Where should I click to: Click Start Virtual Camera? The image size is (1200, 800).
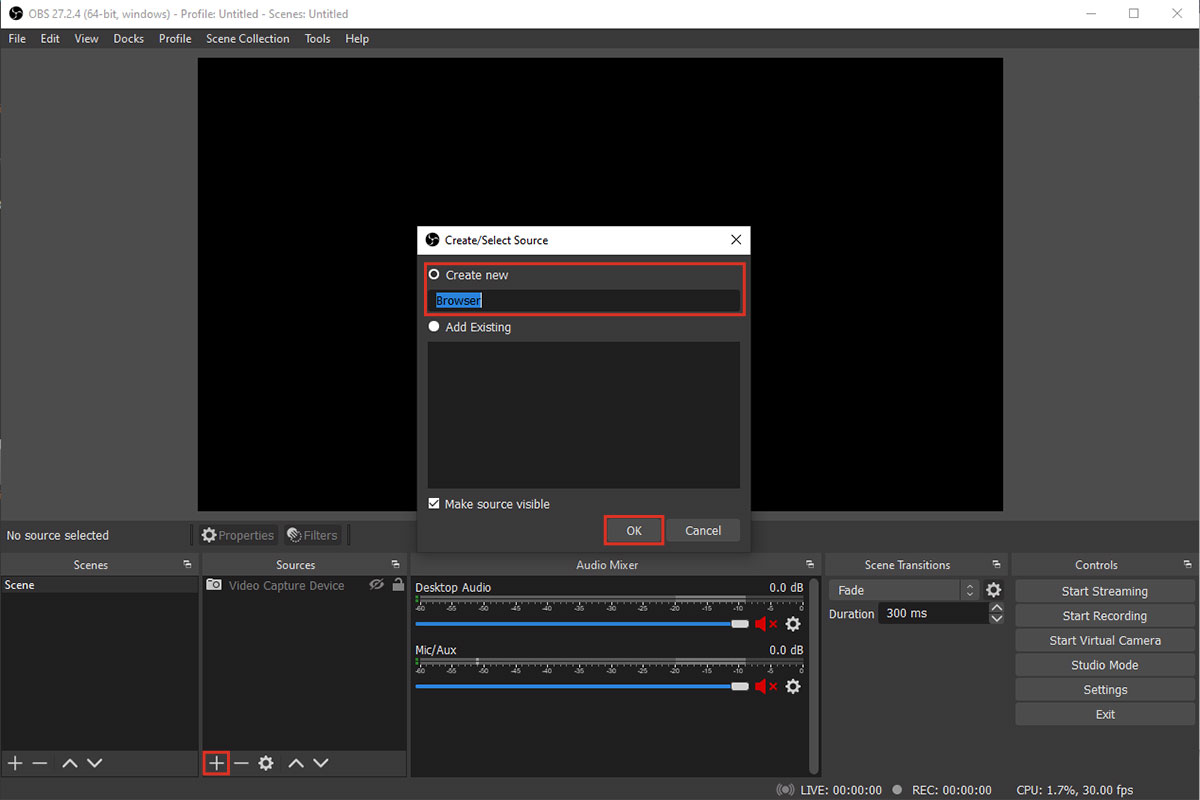pos(1105,641)
